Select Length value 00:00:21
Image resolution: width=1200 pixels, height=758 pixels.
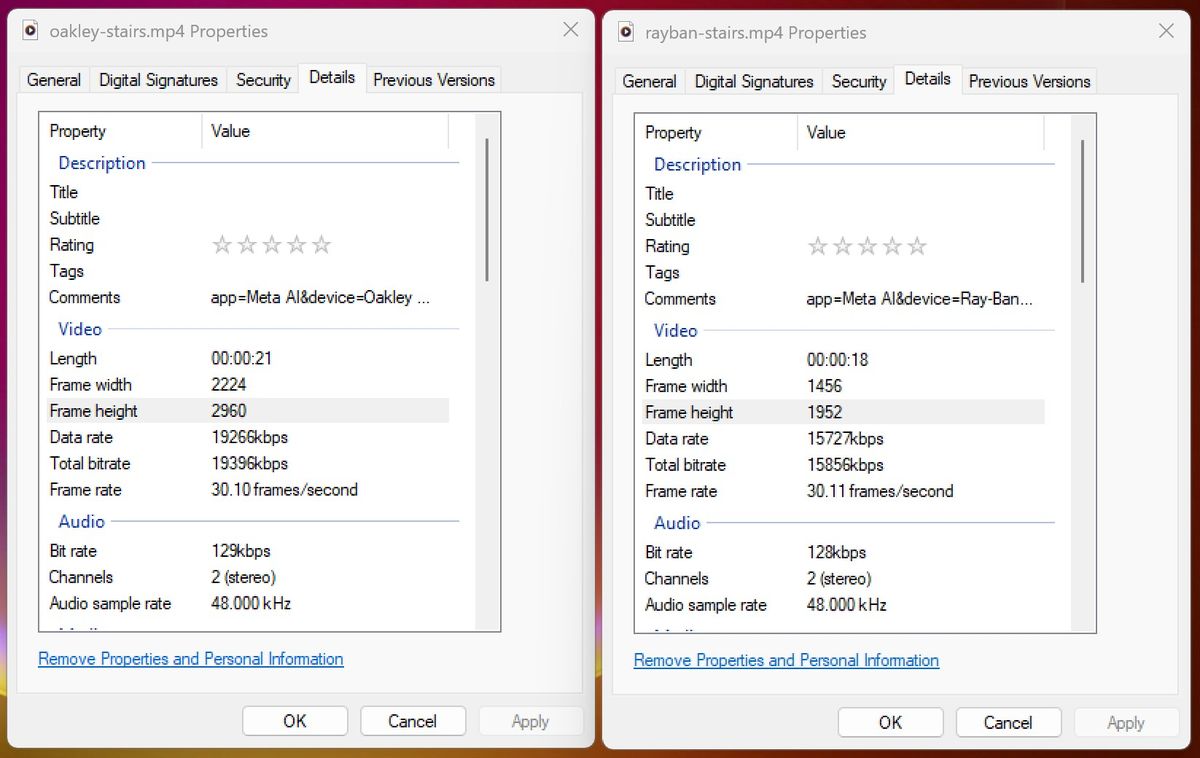pyautogui.click(x=241, y=358)
